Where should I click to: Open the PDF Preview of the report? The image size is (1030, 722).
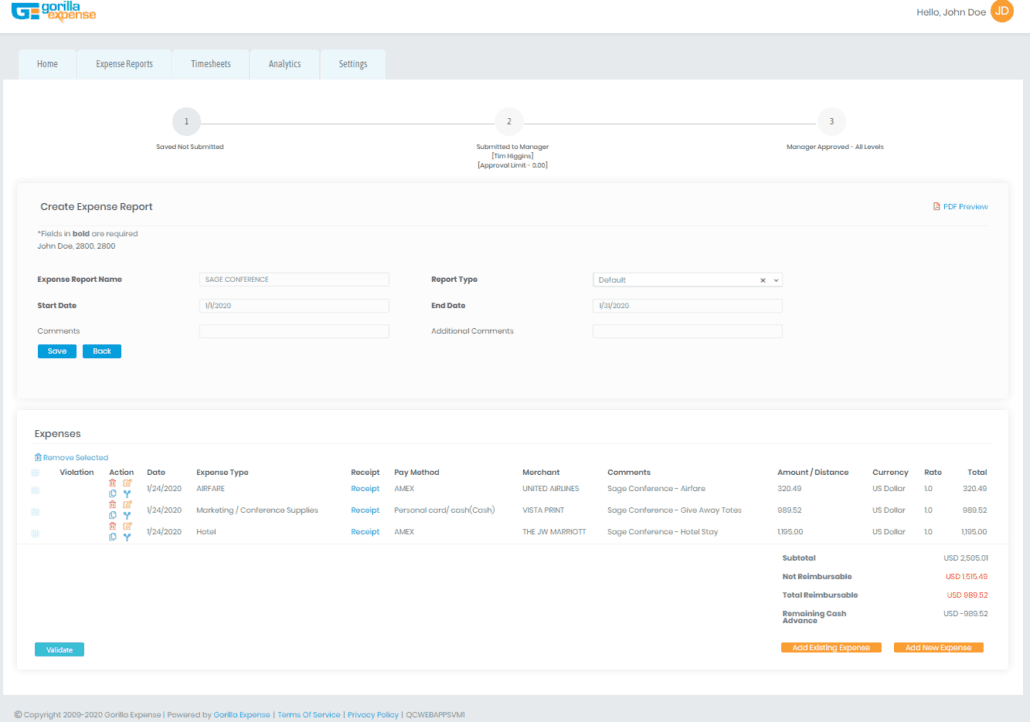(x=961, y=206)
